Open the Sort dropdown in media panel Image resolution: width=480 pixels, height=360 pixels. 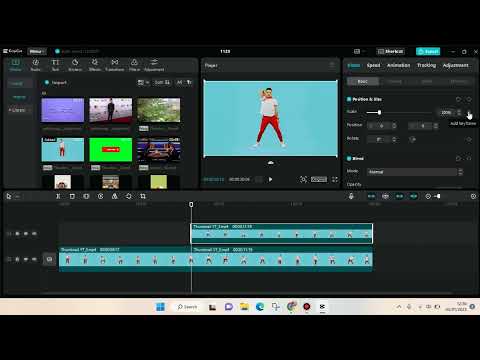[162, 82]
